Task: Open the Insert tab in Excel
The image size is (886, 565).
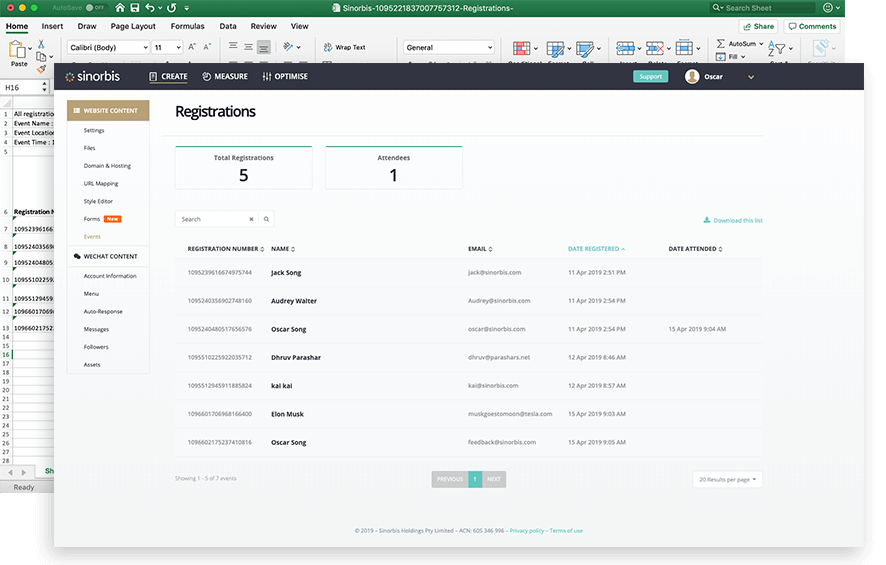Action: pos(52,26)
